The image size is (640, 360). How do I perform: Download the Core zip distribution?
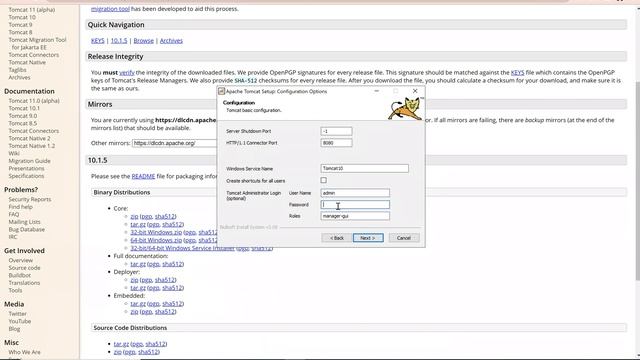[x=134, y=216]
